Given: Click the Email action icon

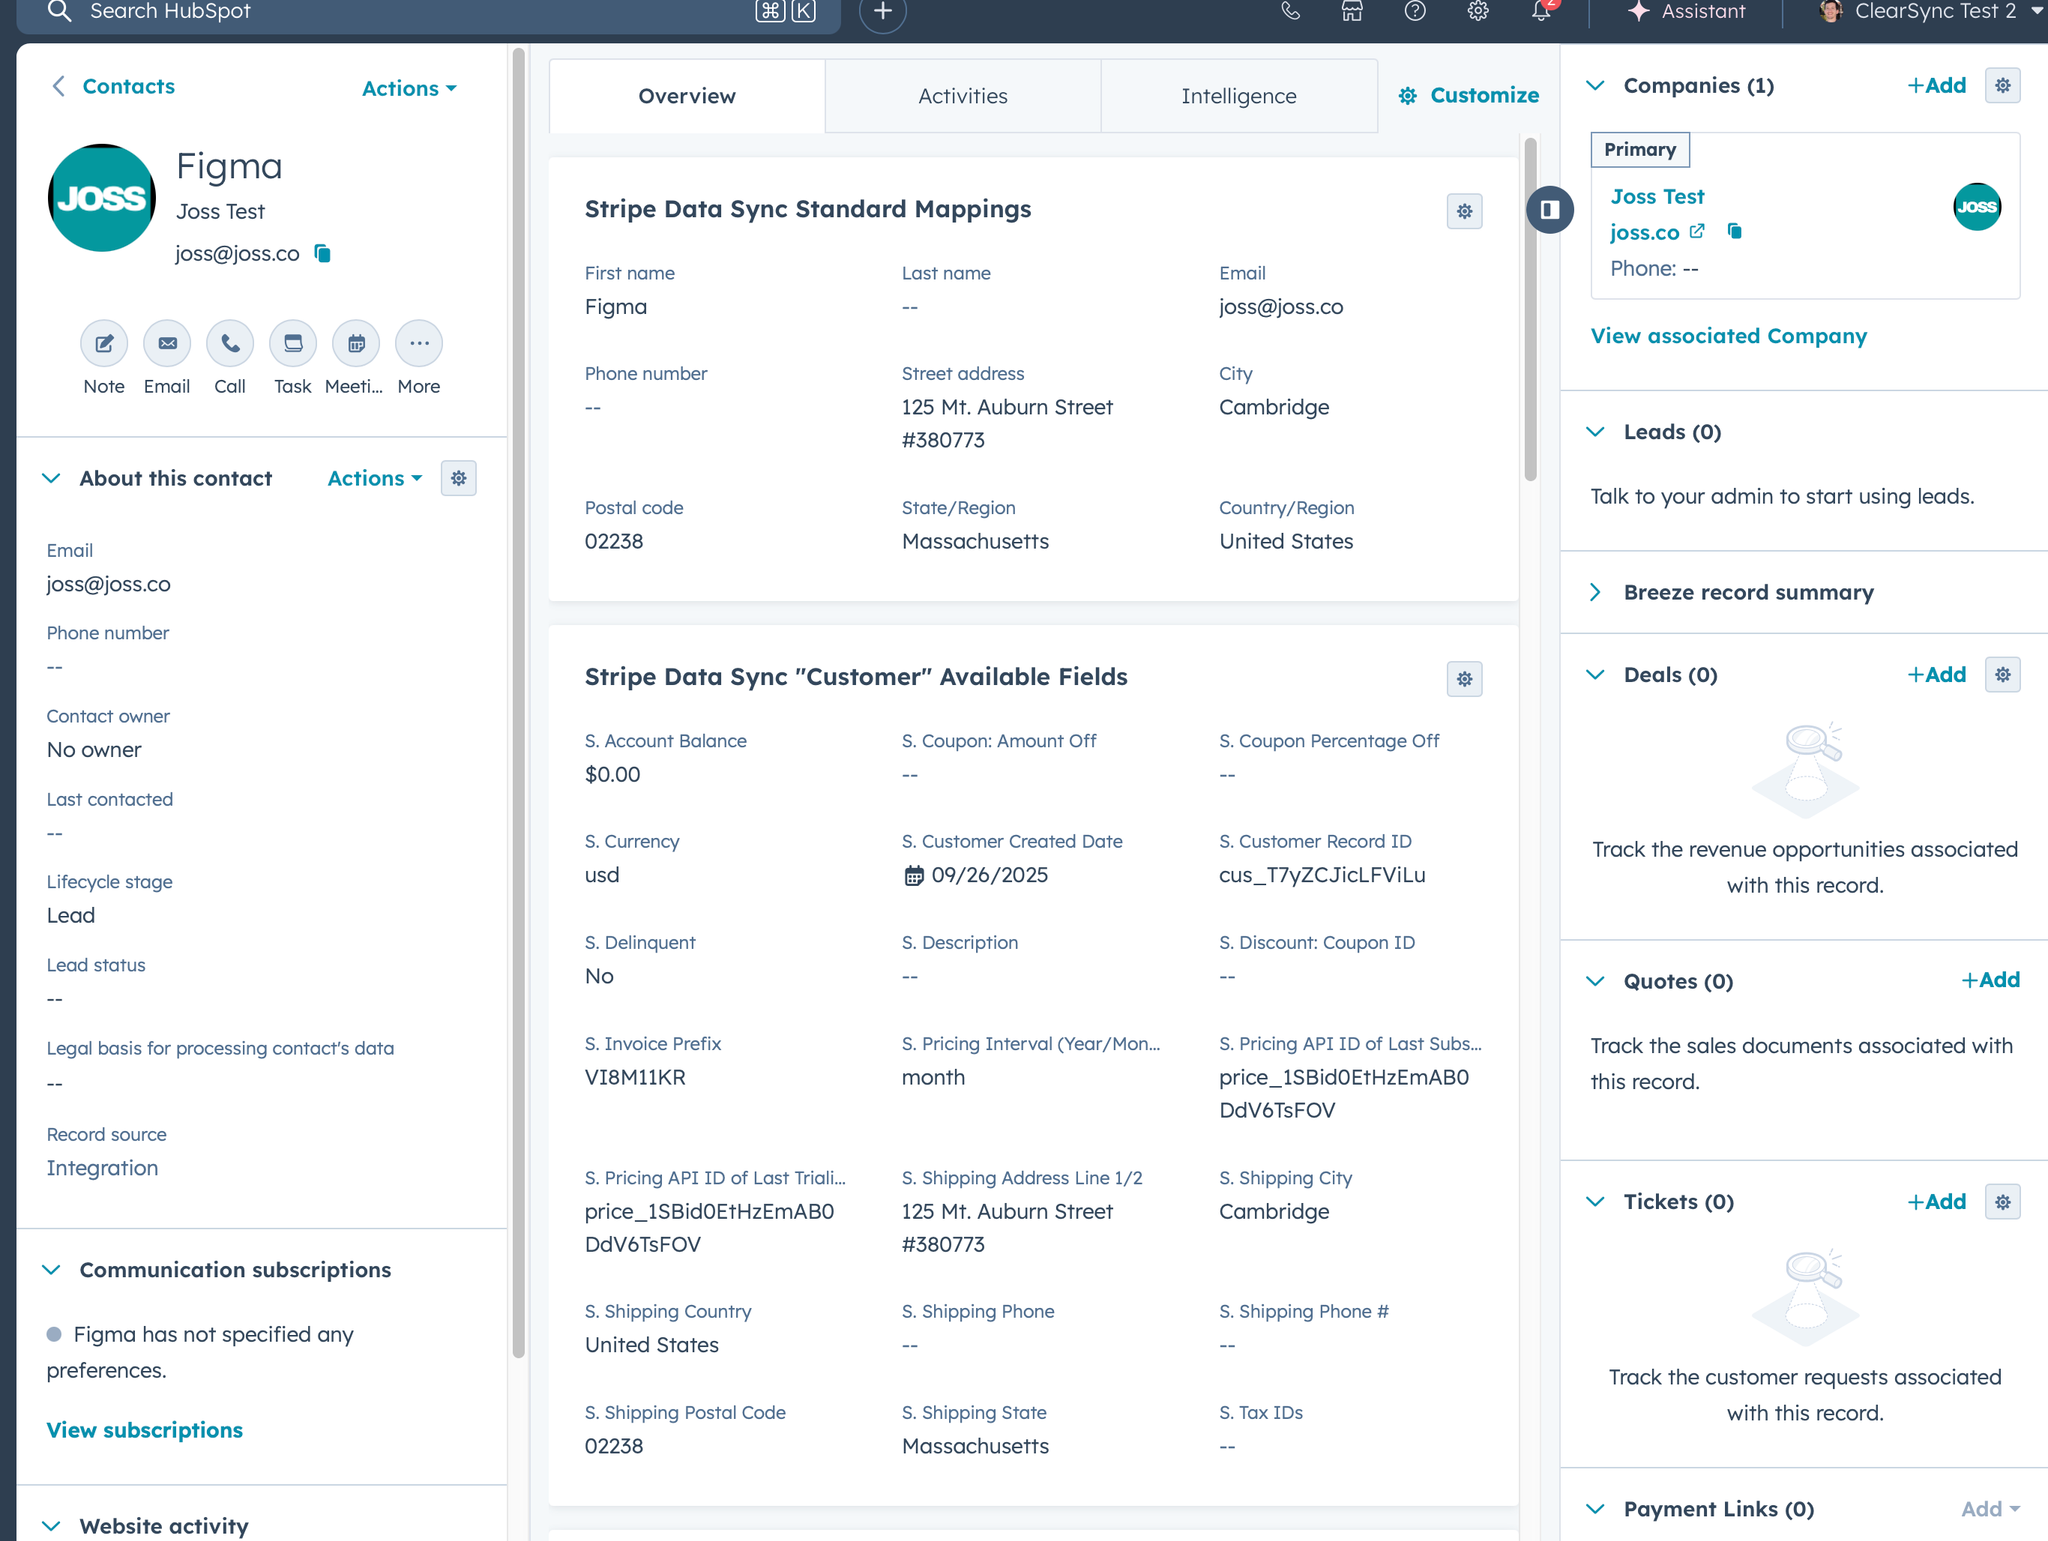Looking at the screenshot, I should point(167,344).
